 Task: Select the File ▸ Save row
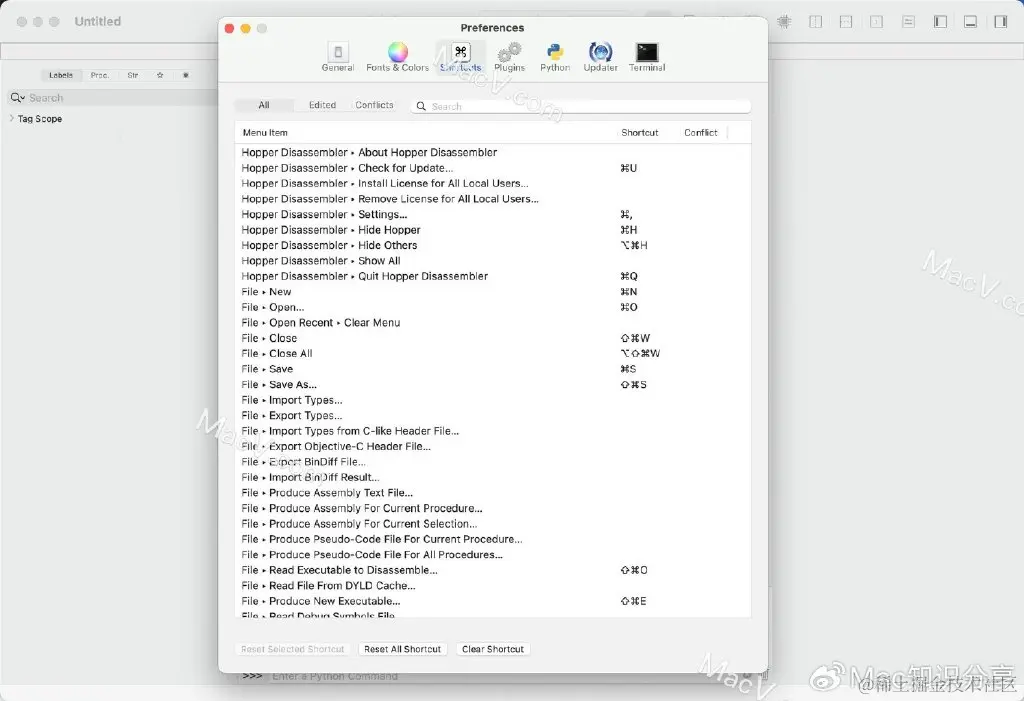point(493,369)
